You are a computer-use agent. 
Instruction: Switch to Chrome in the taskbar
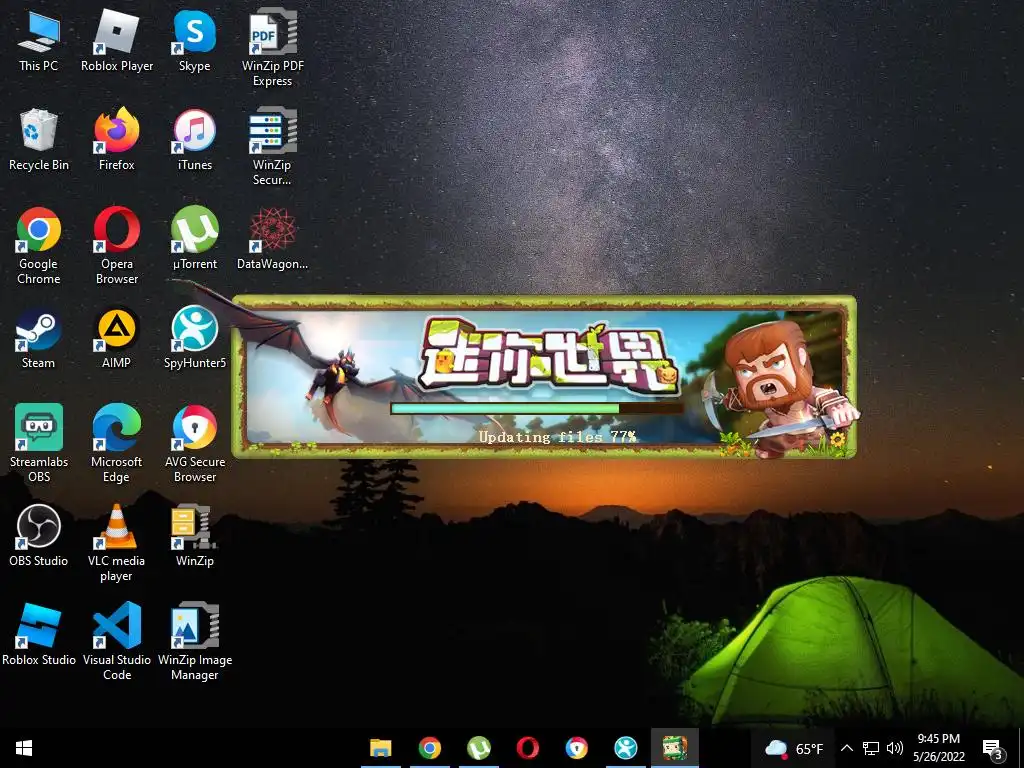coord(430,748)
